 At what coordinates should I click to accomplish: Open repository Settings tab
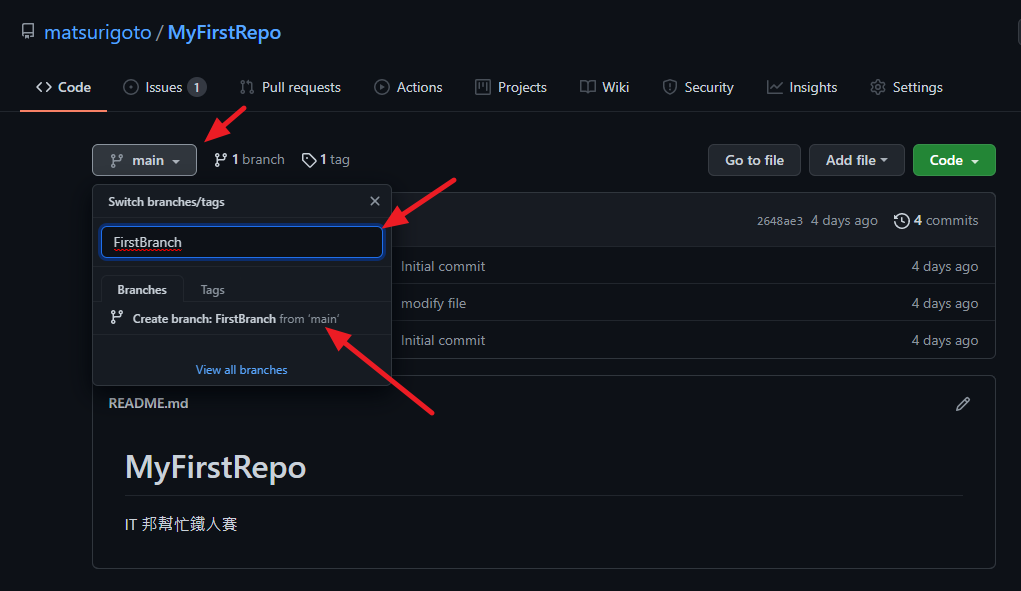[906, 87]
